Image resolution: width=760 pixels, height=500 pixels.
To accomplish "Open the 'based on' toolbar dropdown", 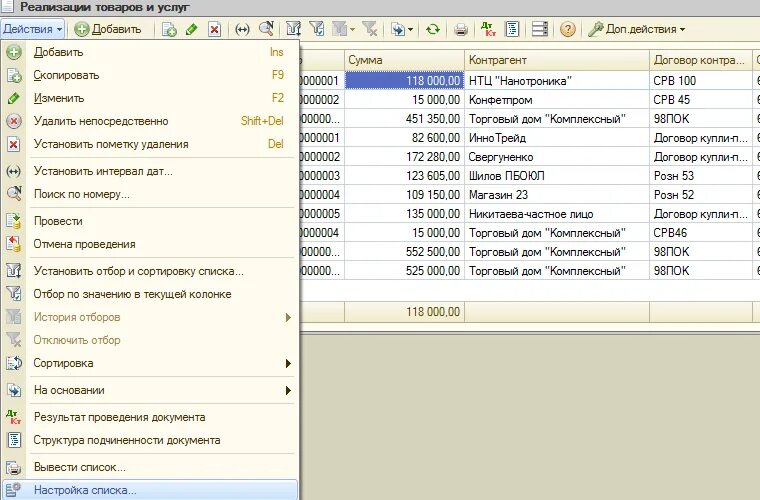I will point(402,30).
